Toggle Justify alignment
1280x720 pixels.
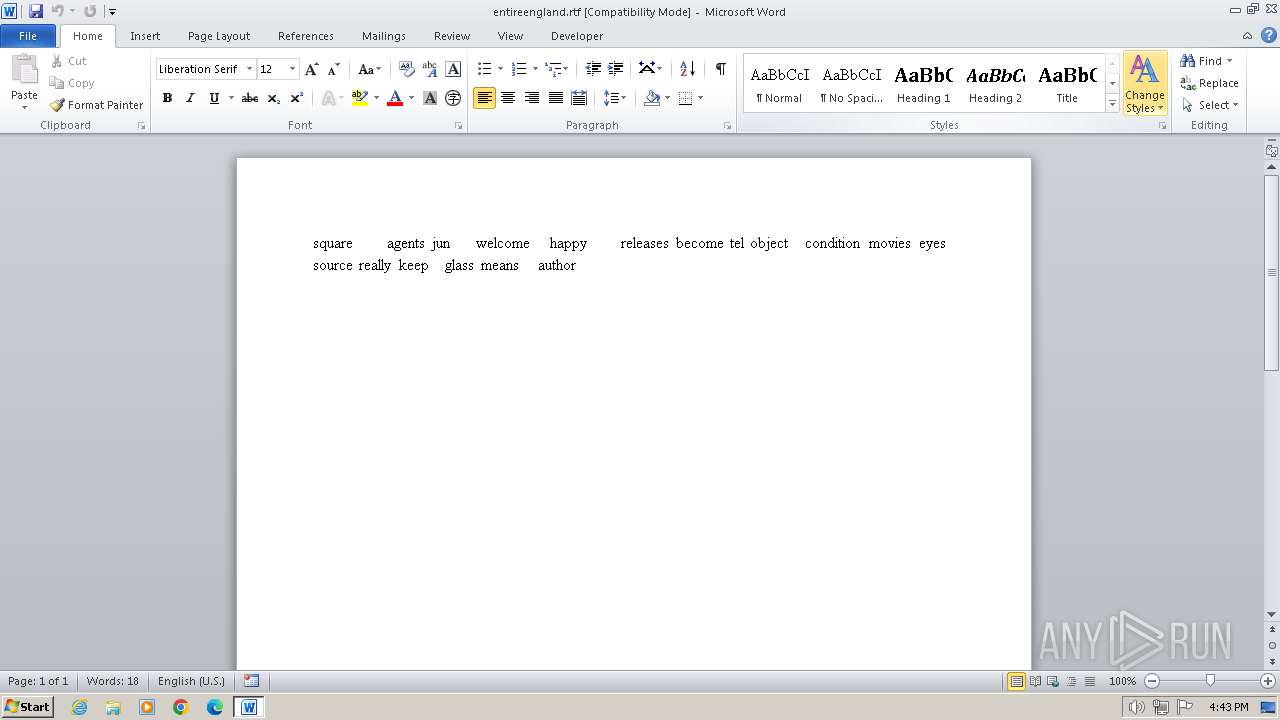pos(556,98)
